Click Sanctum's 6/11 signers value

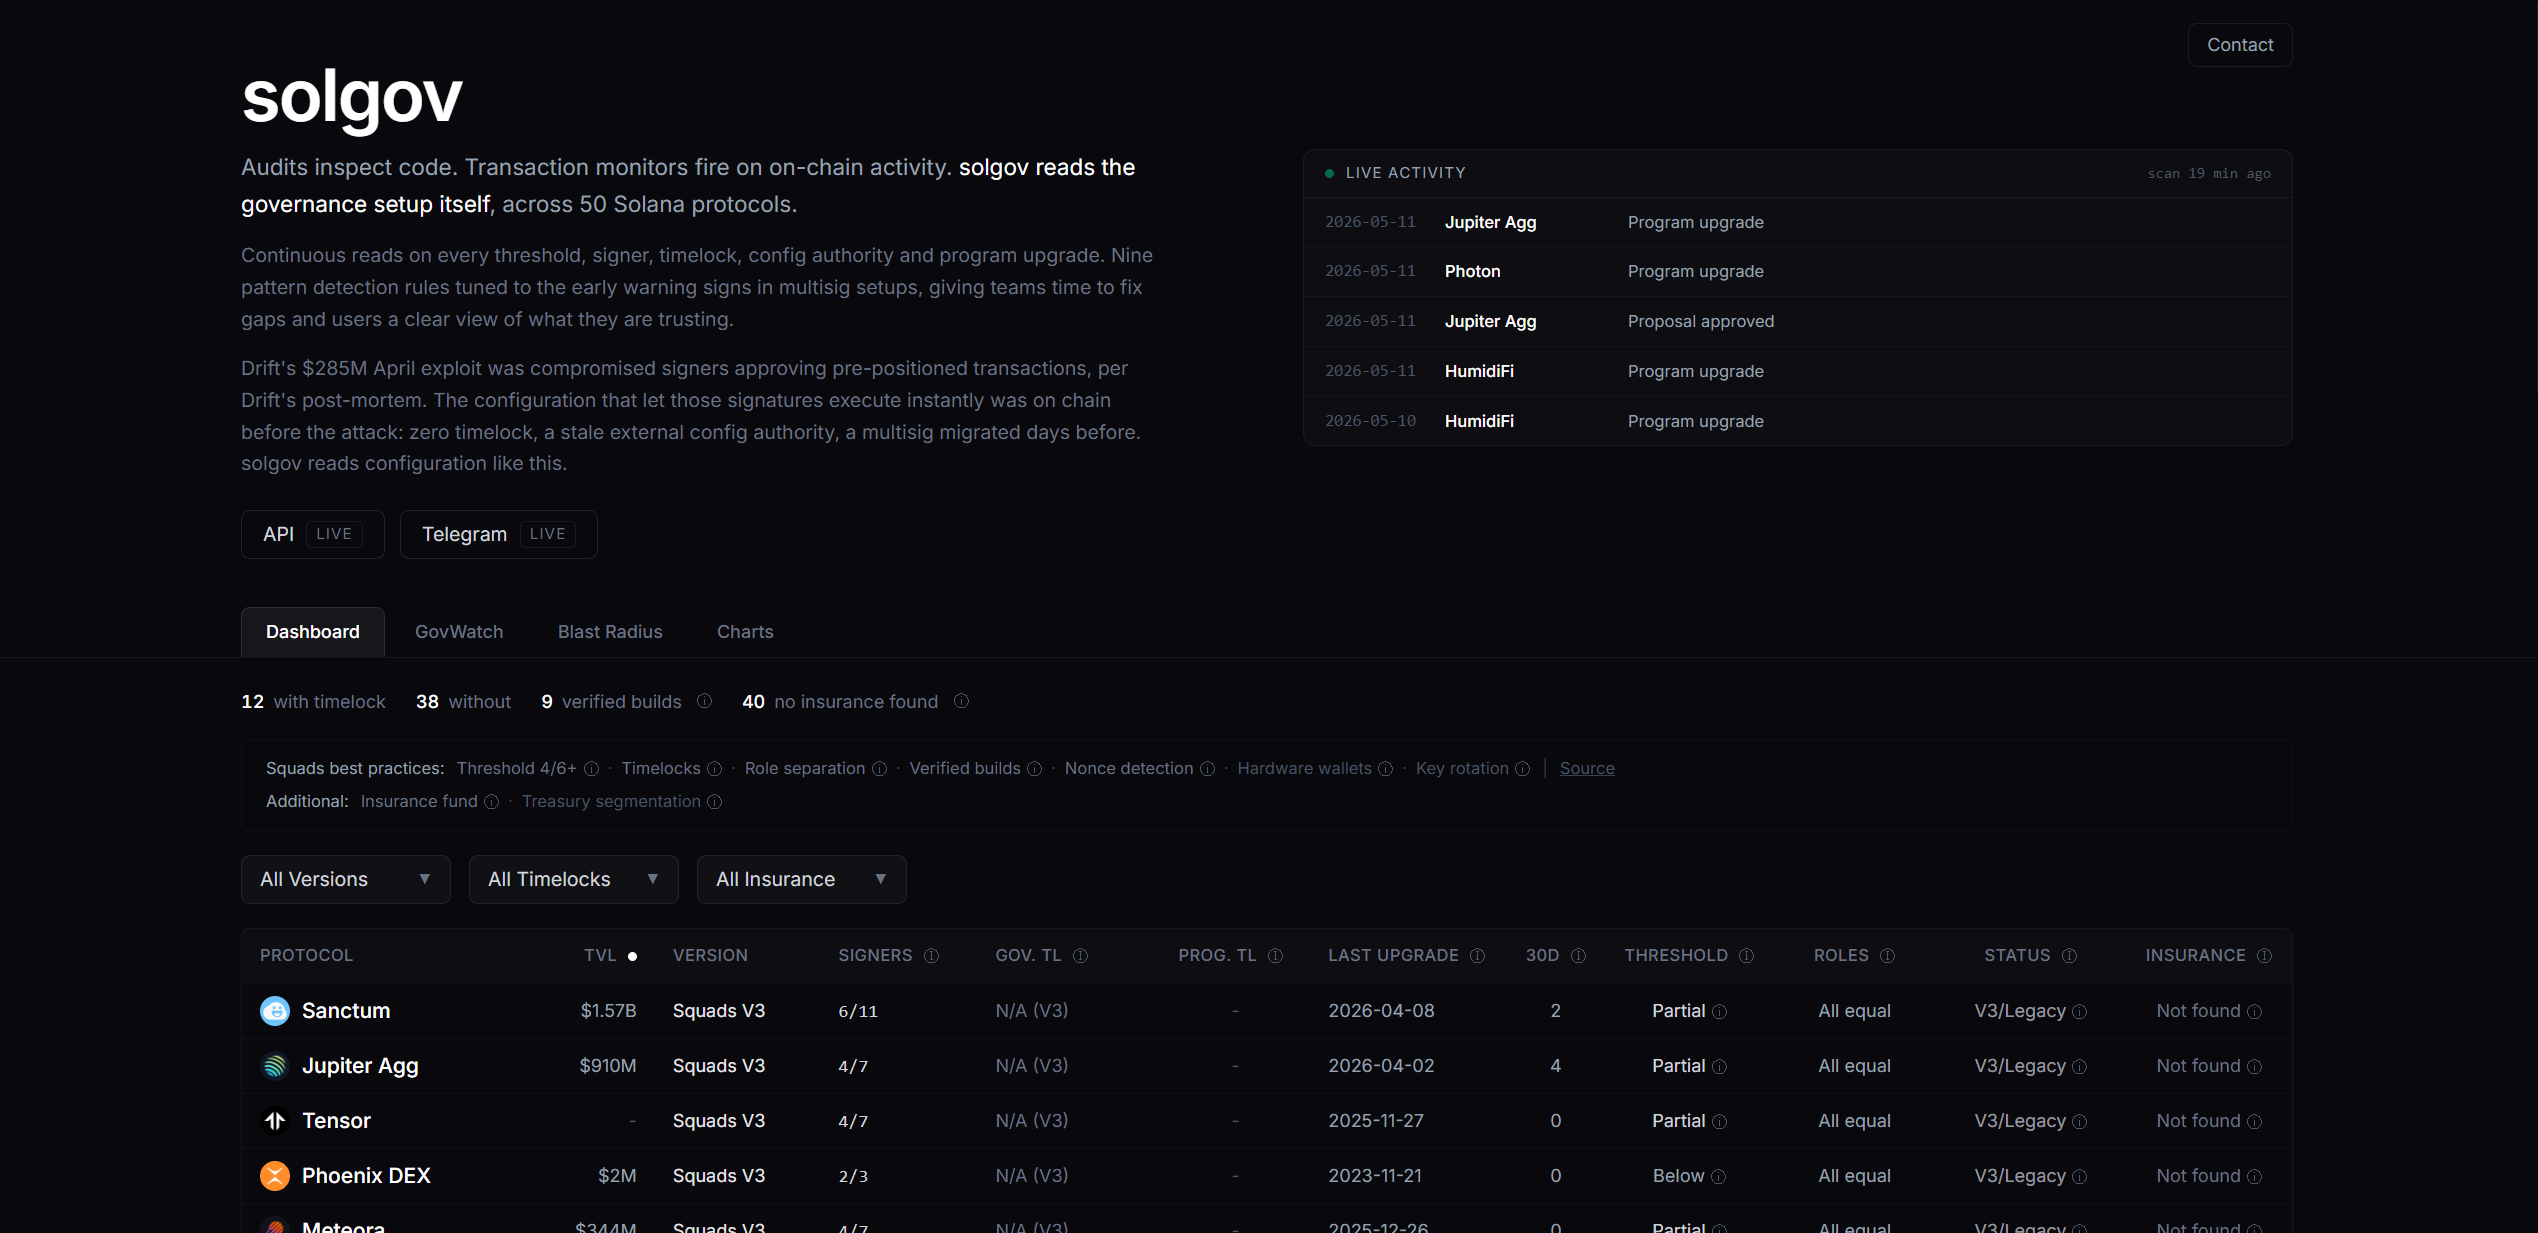pos(858,1011)
